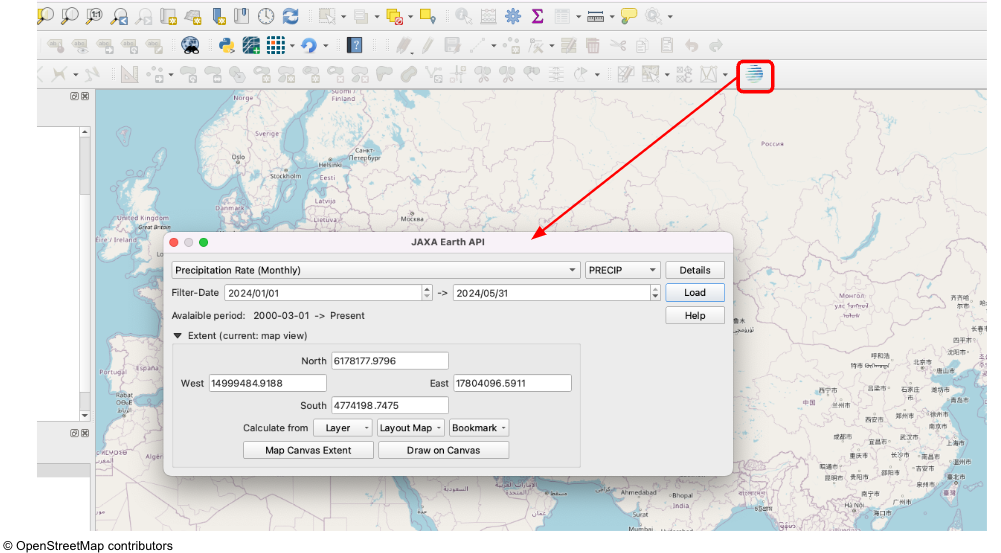The height and width of the screenshot is (553, 1001).
Task: Click the start date stepper arrows
Action: 427,293
